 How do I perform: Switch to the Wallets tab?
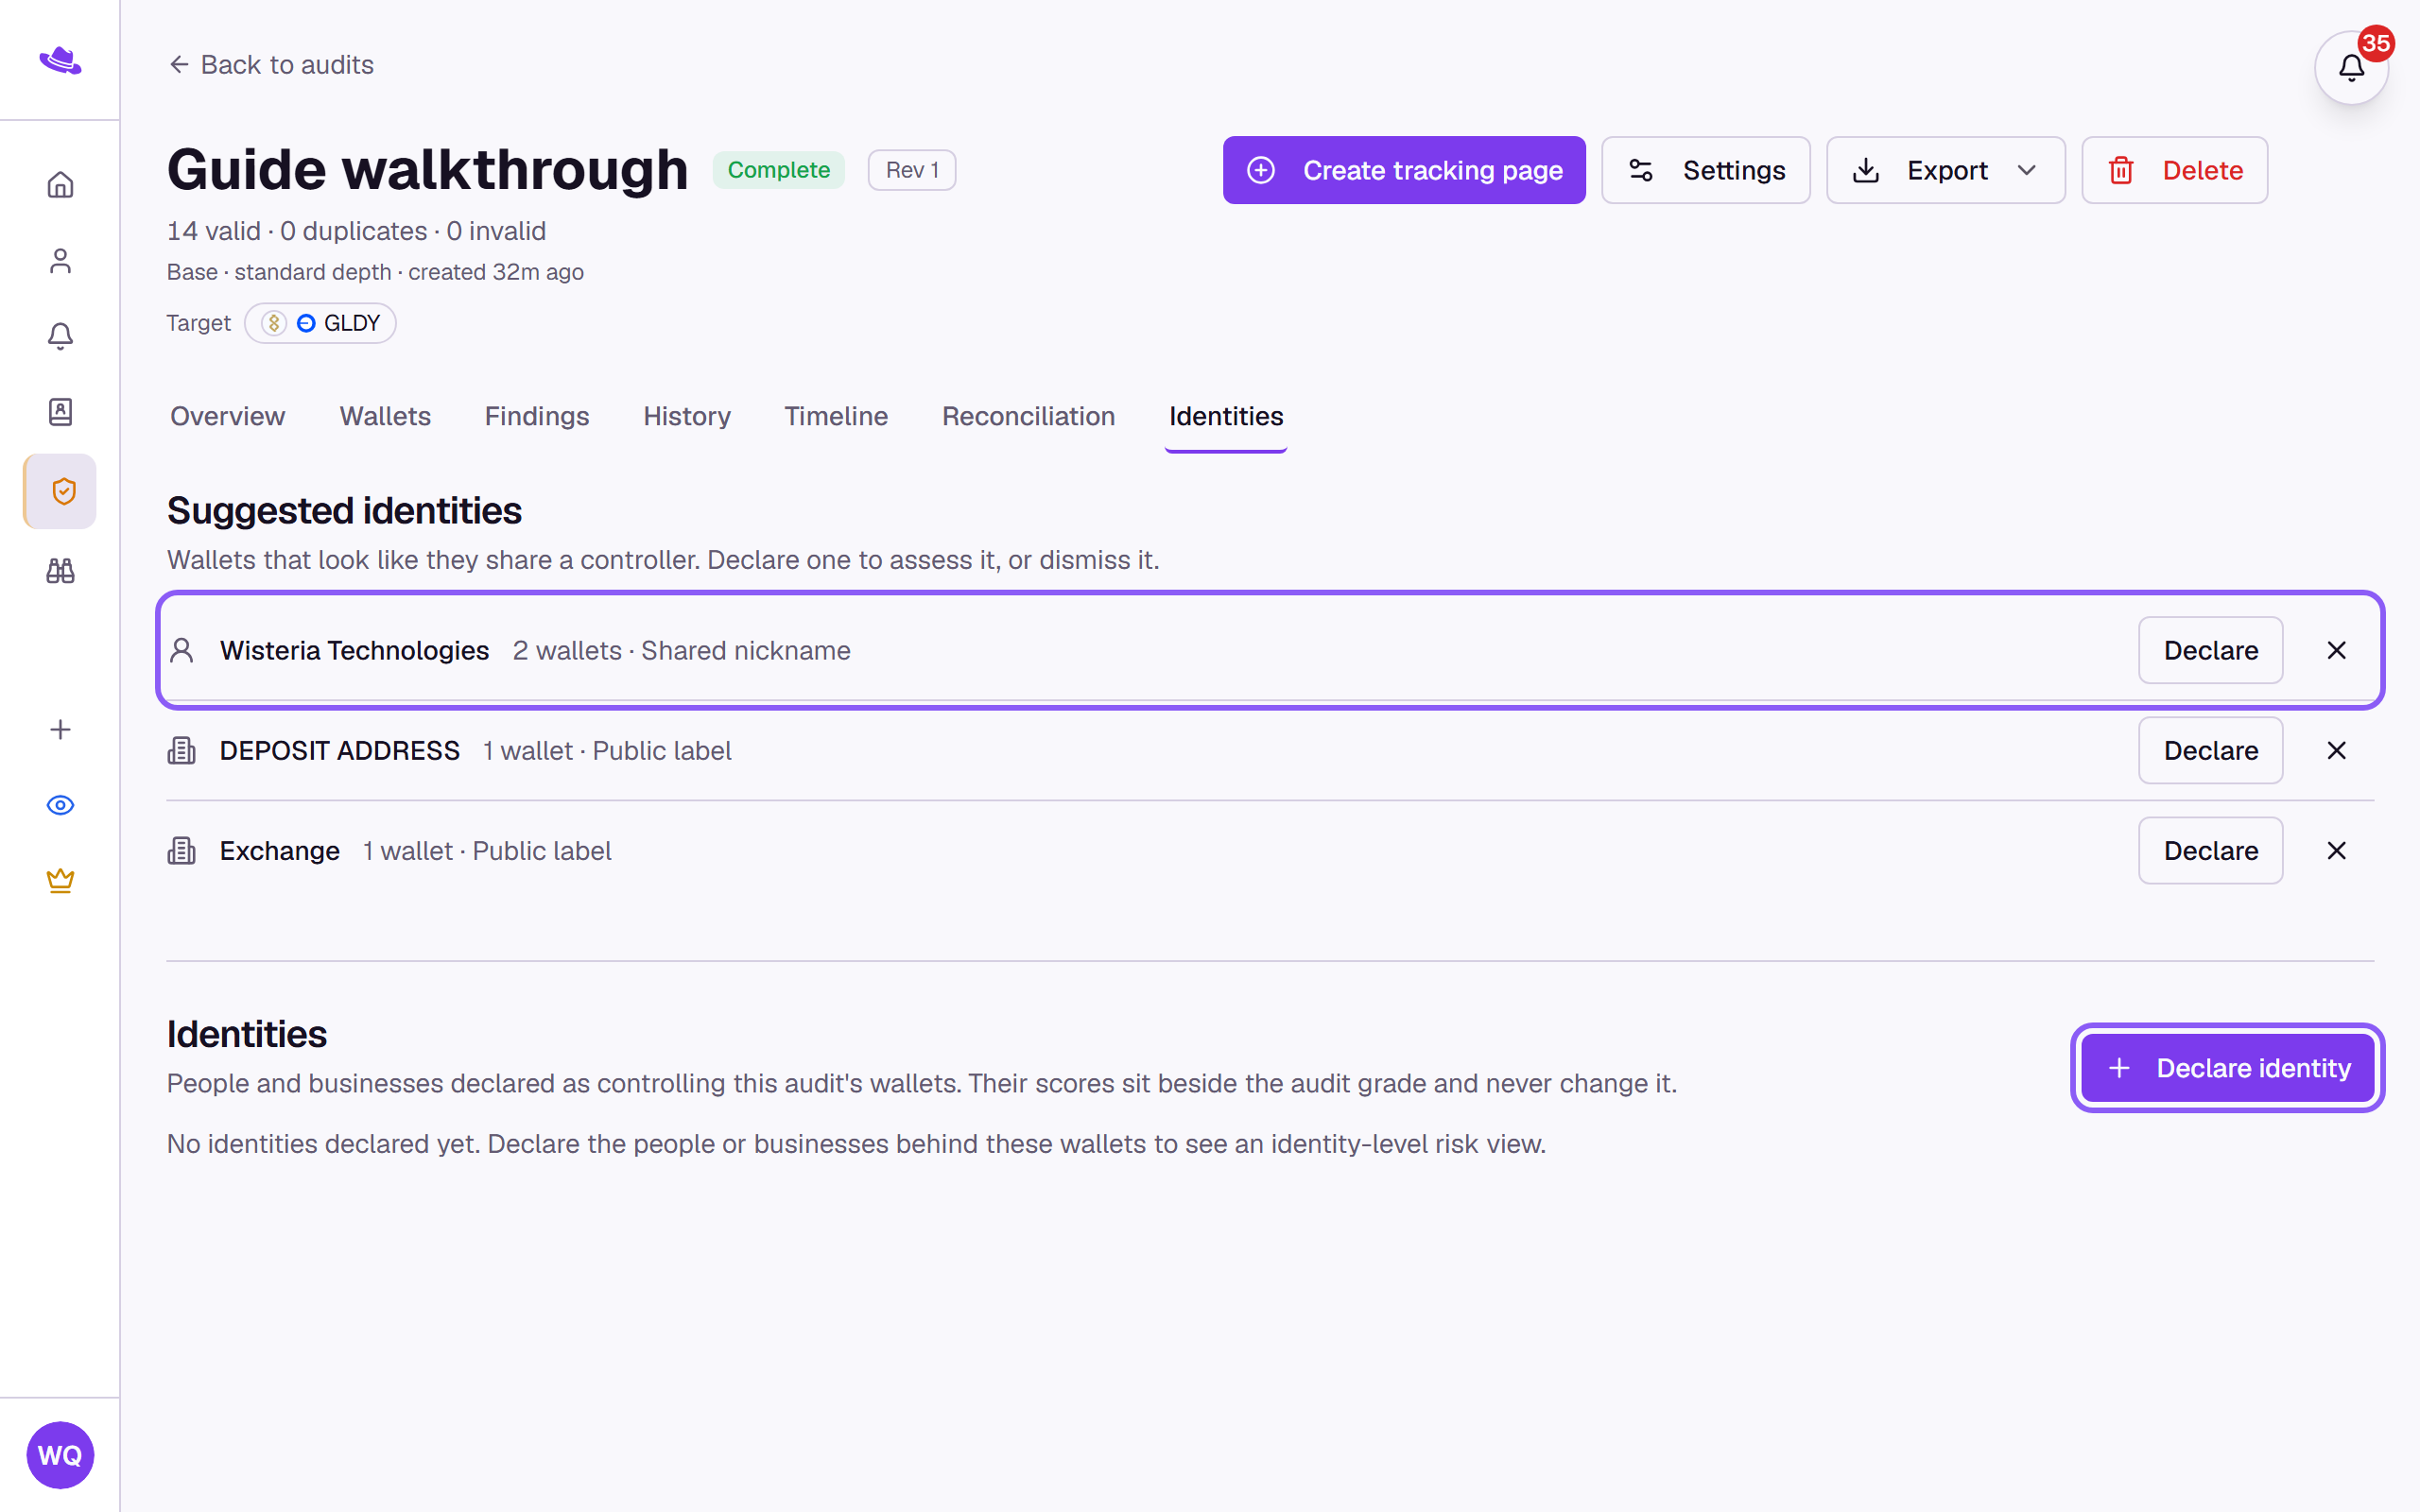click(385, 416)
